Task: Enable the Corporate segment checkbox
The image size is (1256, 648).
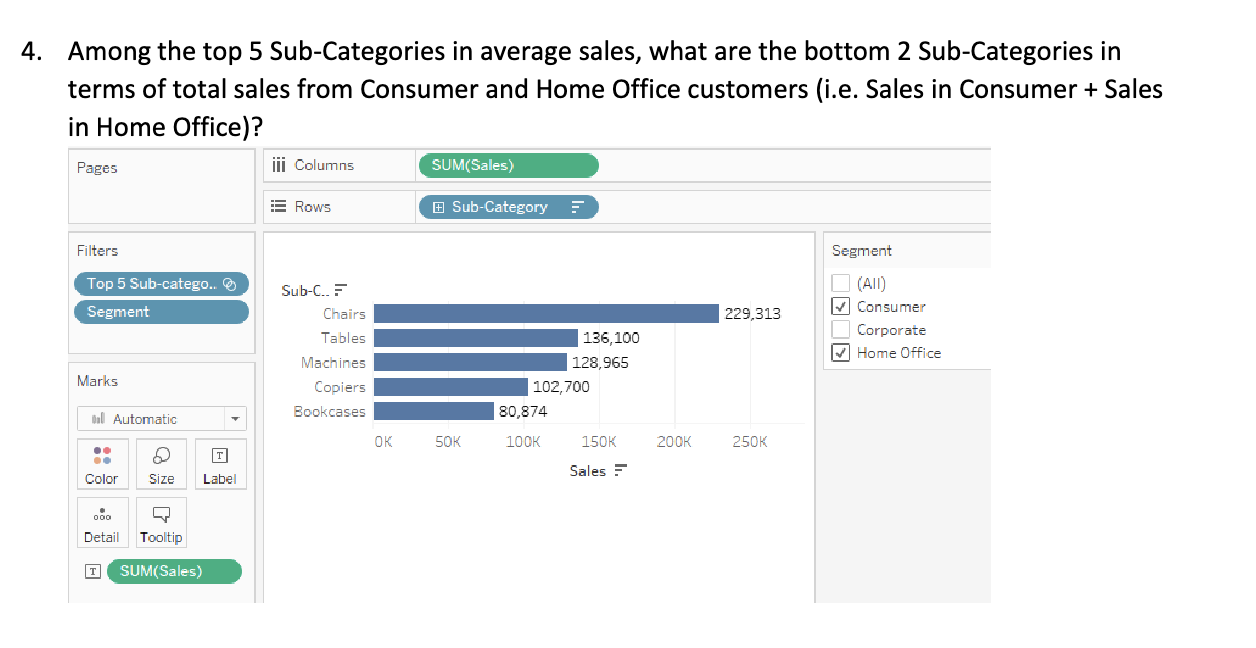Action: pyautogui.click(x=841, y=329)
